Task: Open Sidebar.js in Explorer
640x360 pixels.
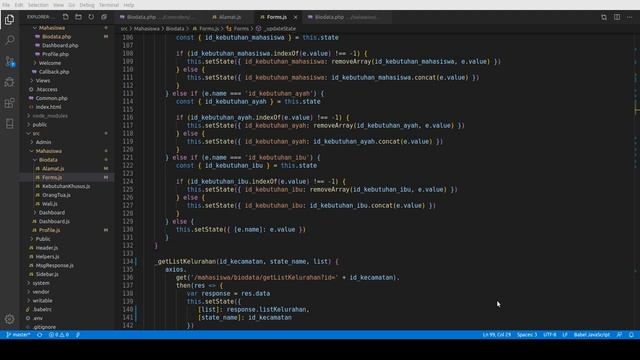Action: 47,274
